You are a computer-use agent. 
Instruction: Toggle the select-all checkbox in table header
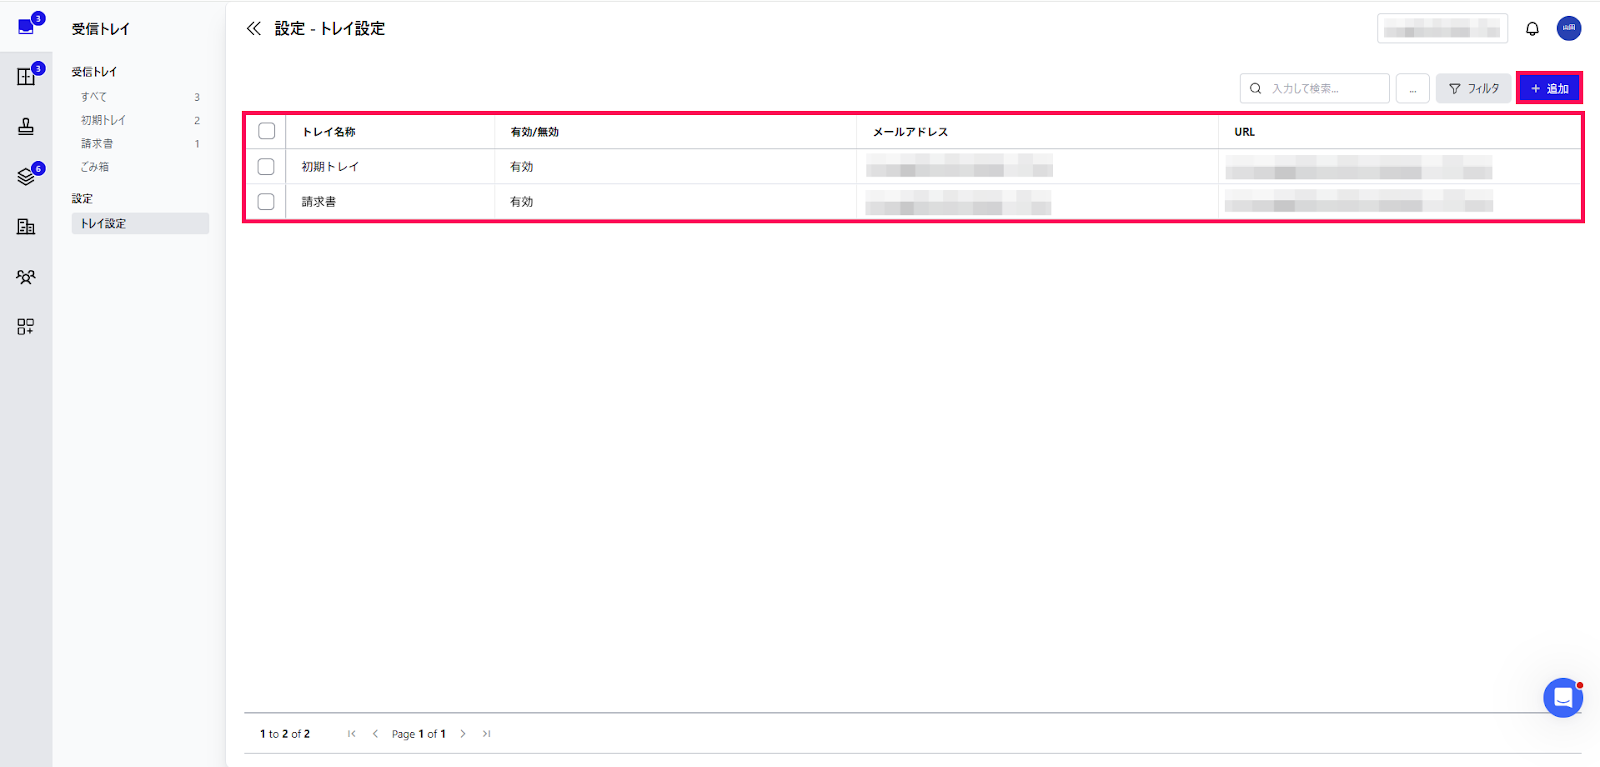(267, 131)
